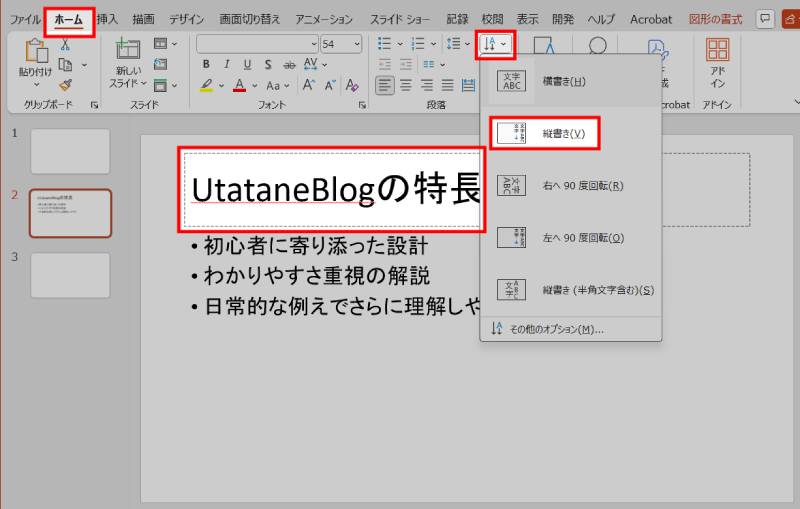Apply the red font color
The image size is (800, 509).
point(239,85)
